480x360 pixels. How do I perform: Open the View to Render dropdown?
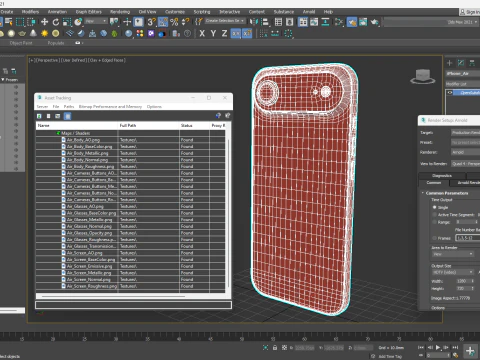coord(466,163)
